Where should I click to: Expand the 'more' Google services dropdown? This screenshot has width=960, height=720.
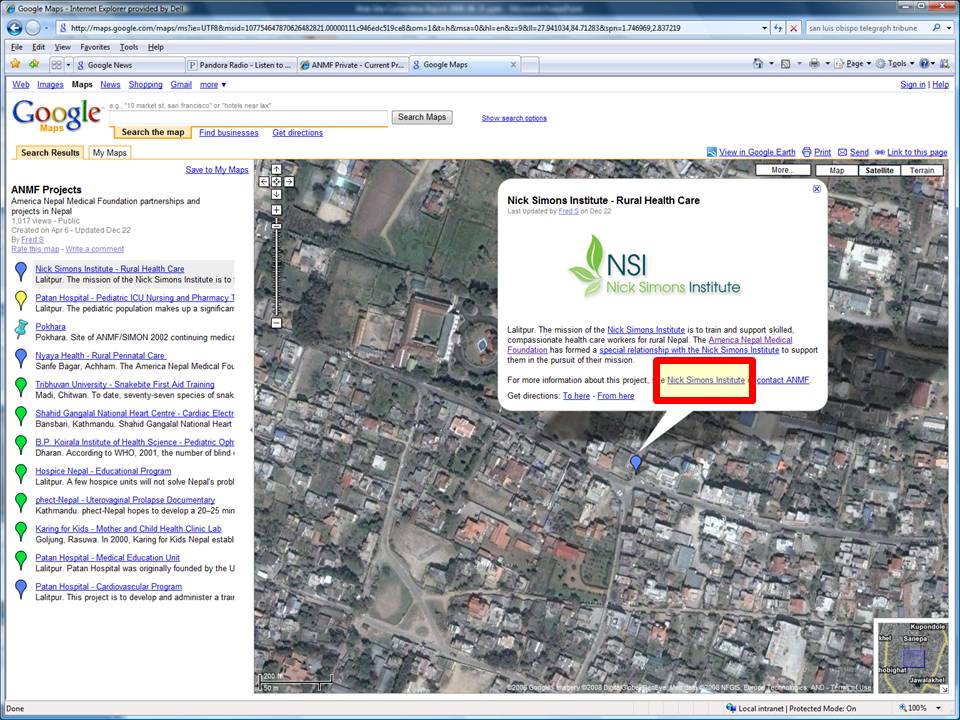[213, 85]
